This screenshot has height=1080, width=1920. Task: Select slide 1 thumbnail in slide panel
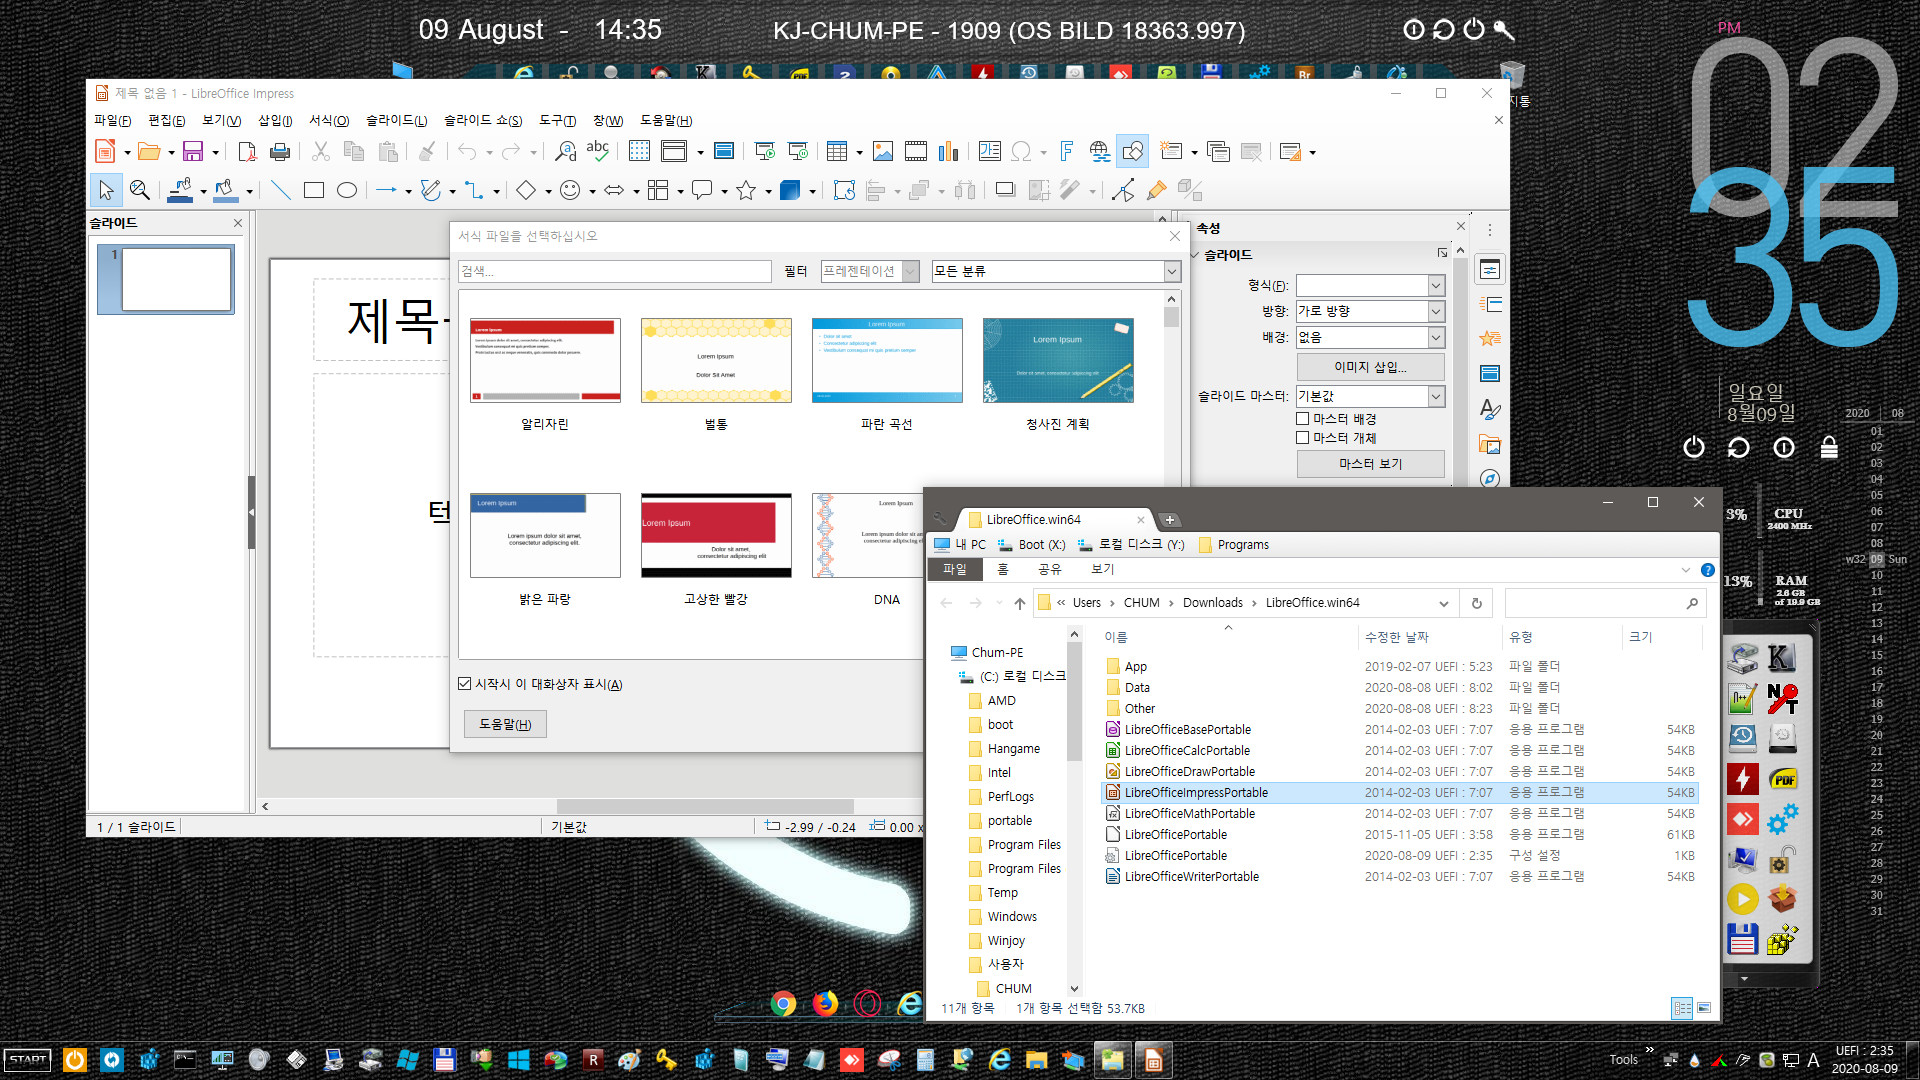tap(166, 280)
